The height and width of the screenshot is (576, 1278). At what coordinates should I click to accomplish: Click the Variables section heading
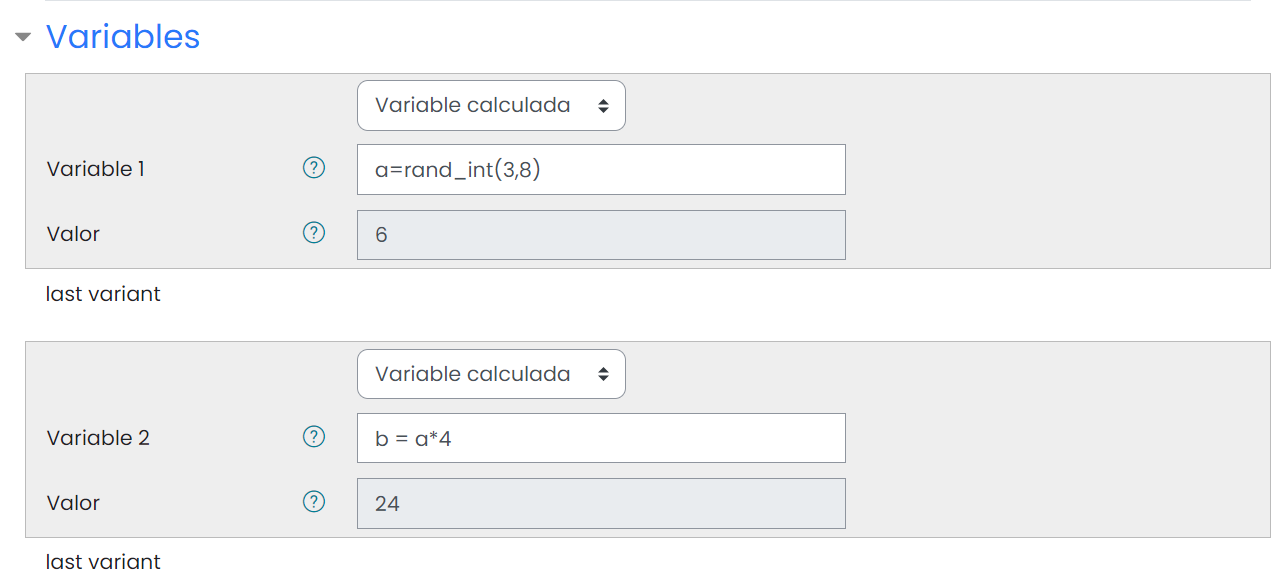pyautogui.click(x=123, y=37)
